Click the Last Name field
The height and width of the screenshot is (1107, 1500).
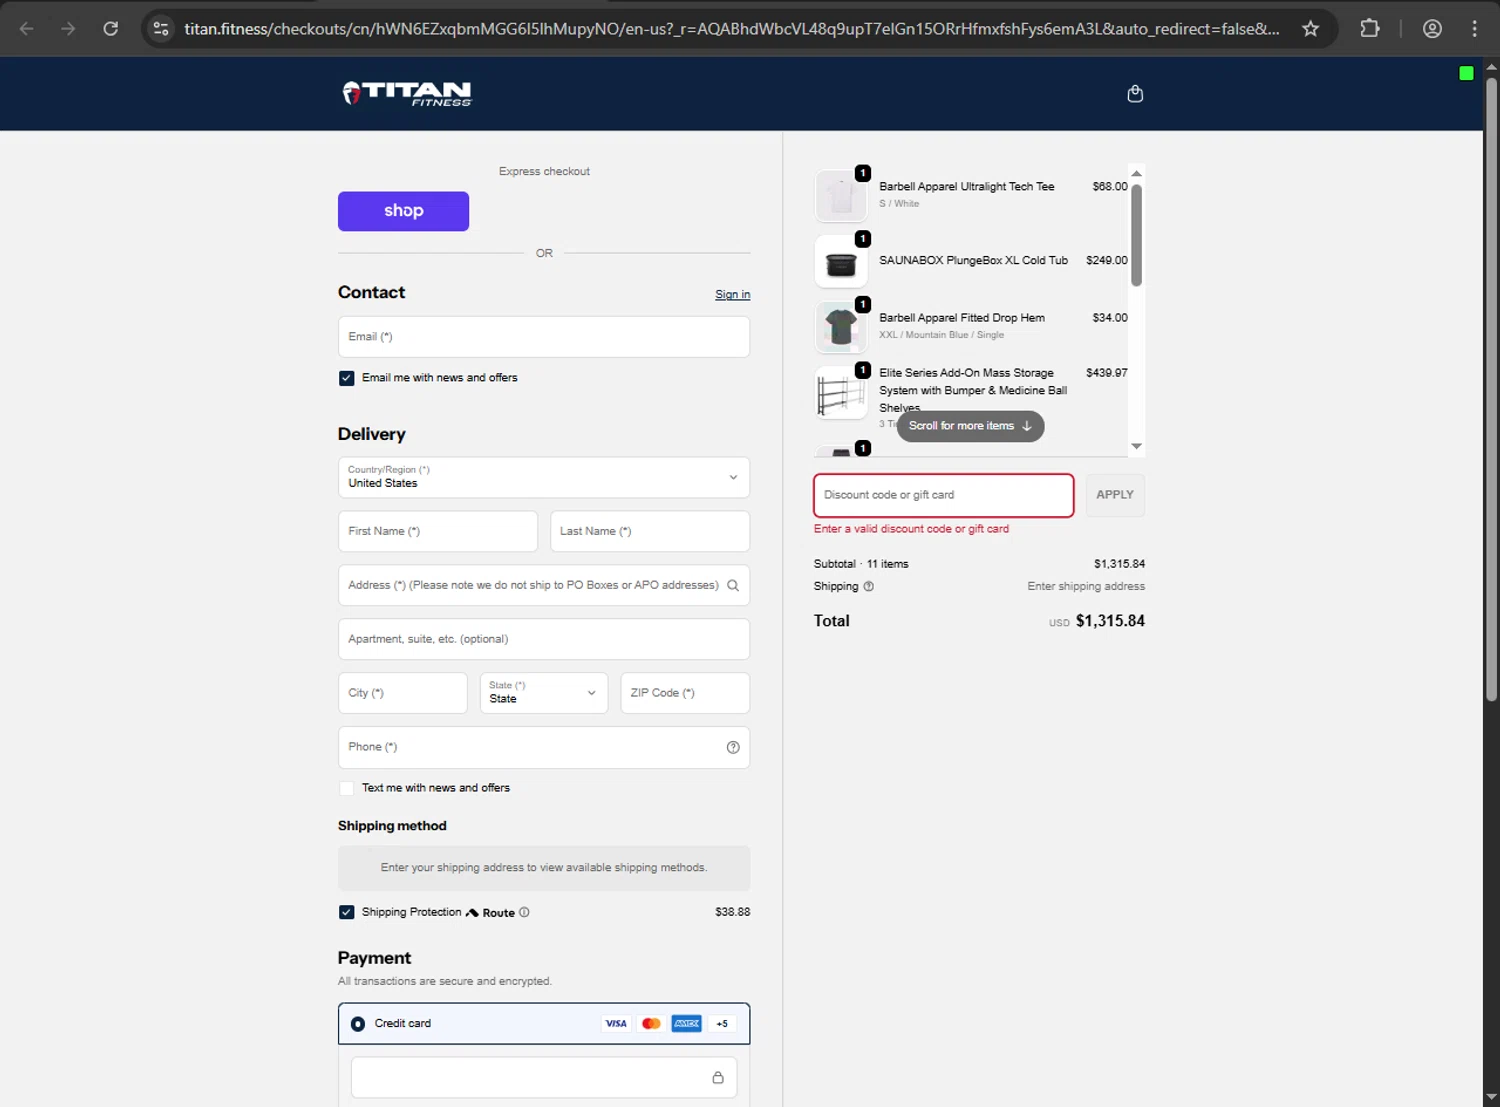click(650, 532)
